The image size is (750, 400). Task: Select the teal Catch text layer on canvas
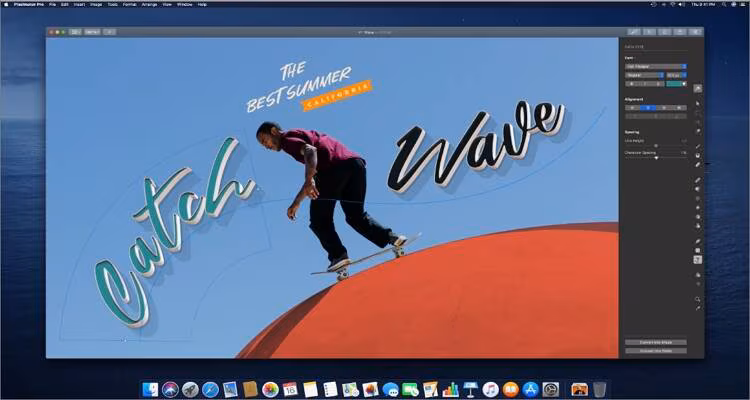(175, 232)
